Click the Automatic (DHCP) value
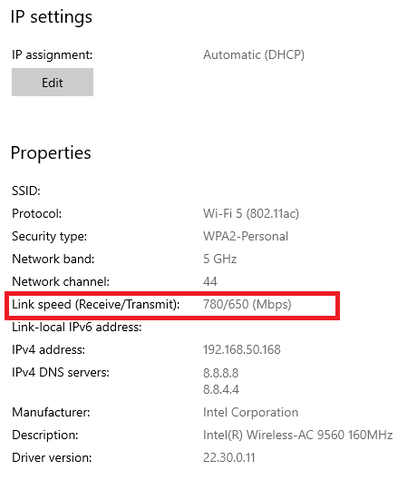417x480 pixels. 254,55
